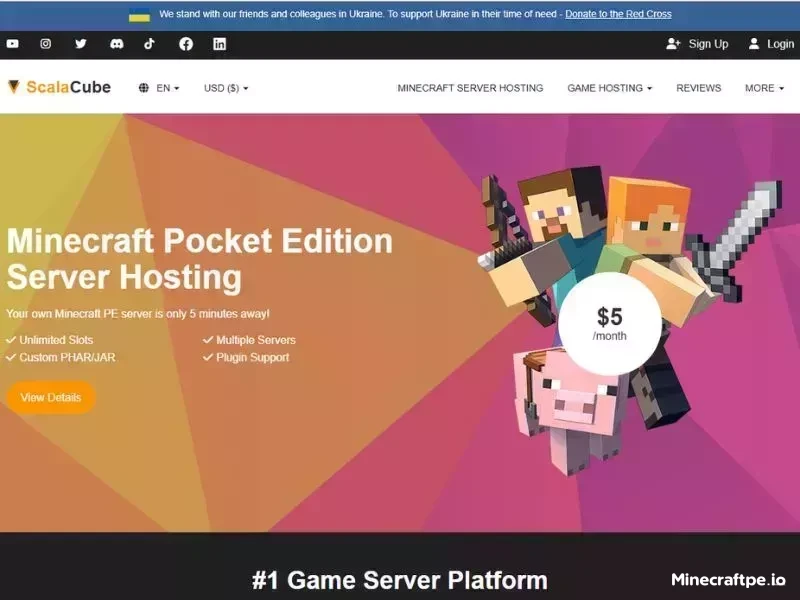Open the Instagram social icon

pos(46,44)
